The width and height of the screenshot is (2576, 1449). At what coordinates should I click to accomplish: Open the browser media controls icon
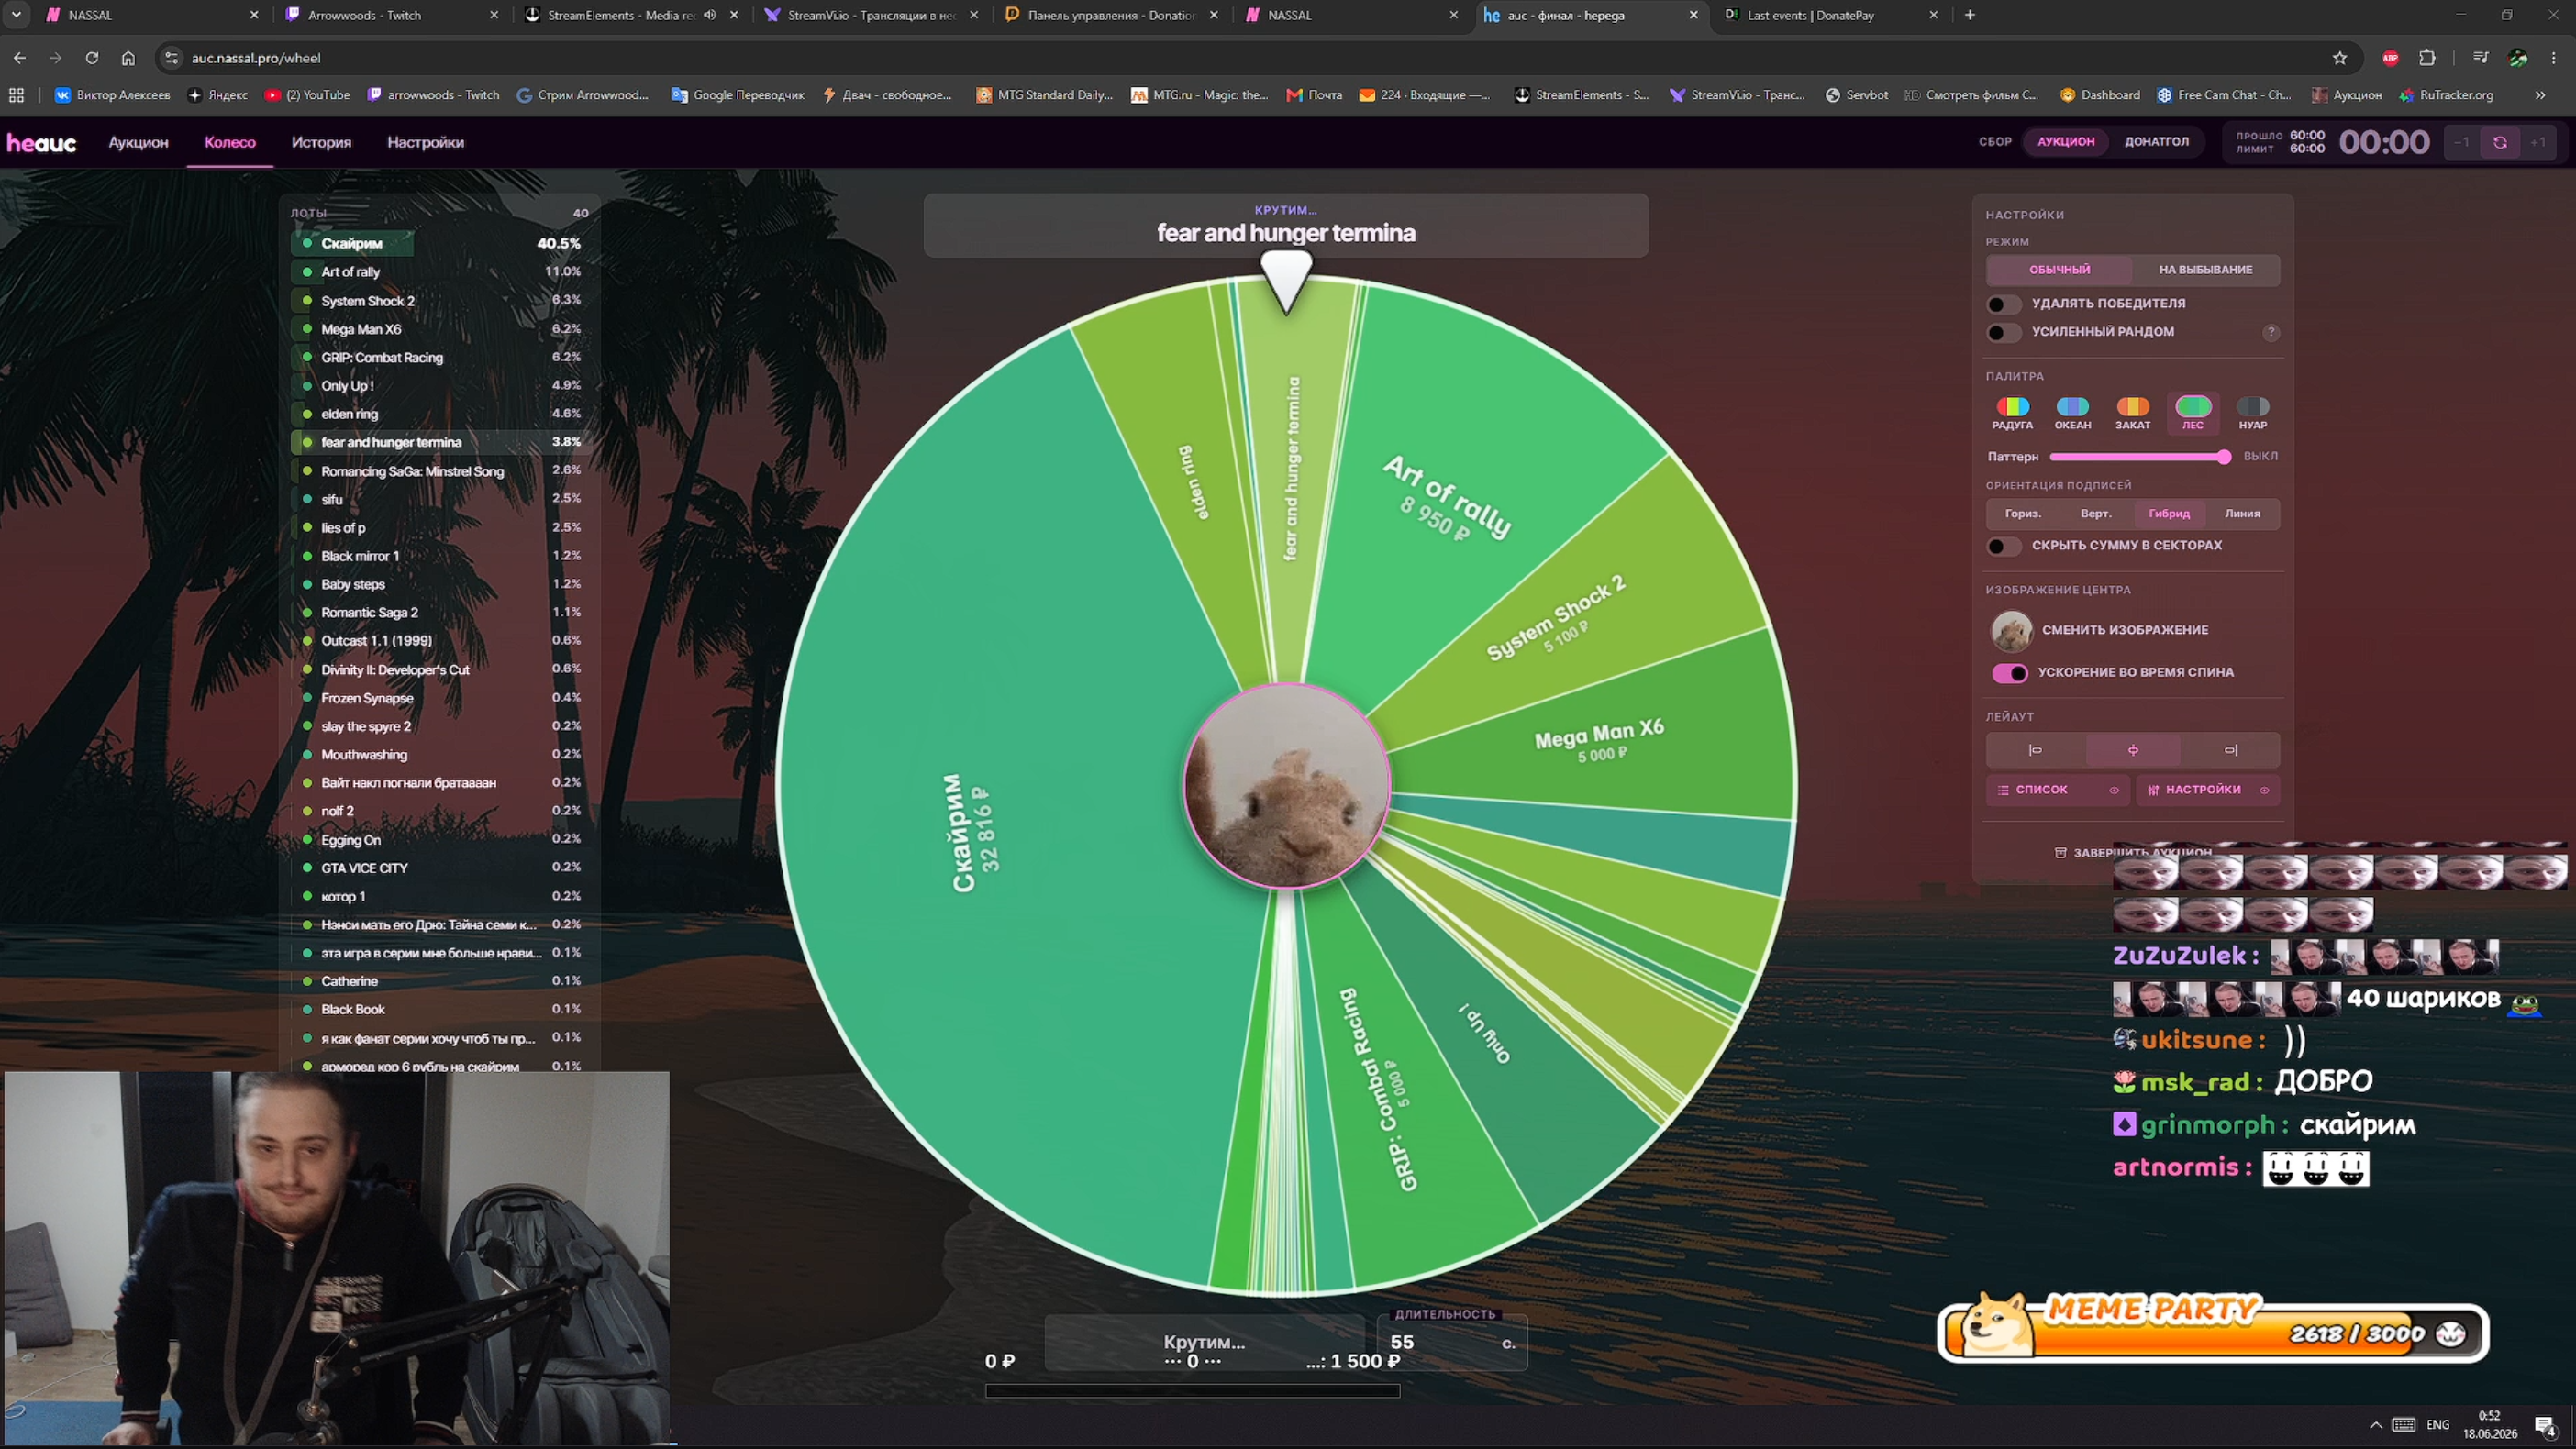point(2480,58)
